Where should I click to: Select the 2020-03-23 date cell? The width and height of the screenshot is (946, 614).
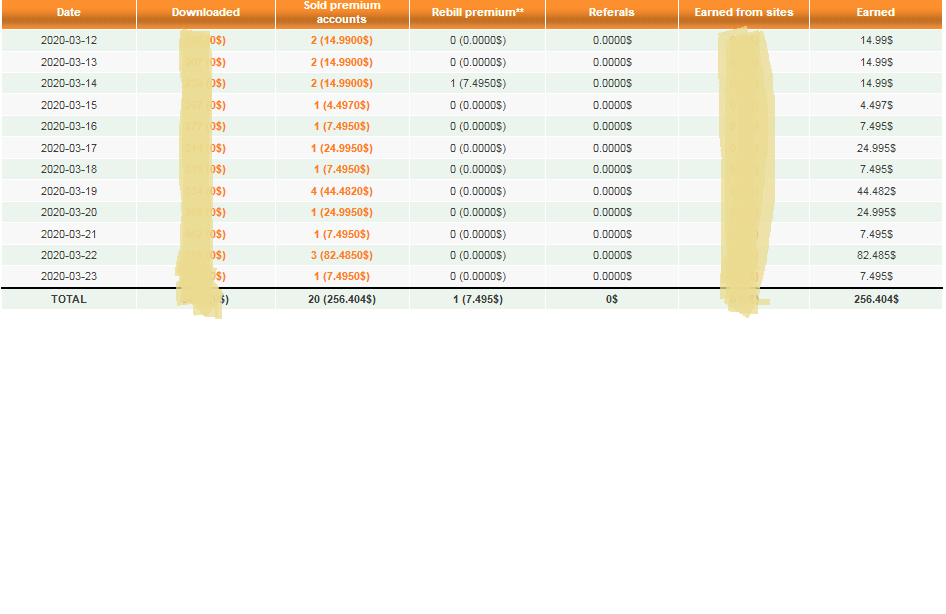pyautogui.click(x=69, y=276)
